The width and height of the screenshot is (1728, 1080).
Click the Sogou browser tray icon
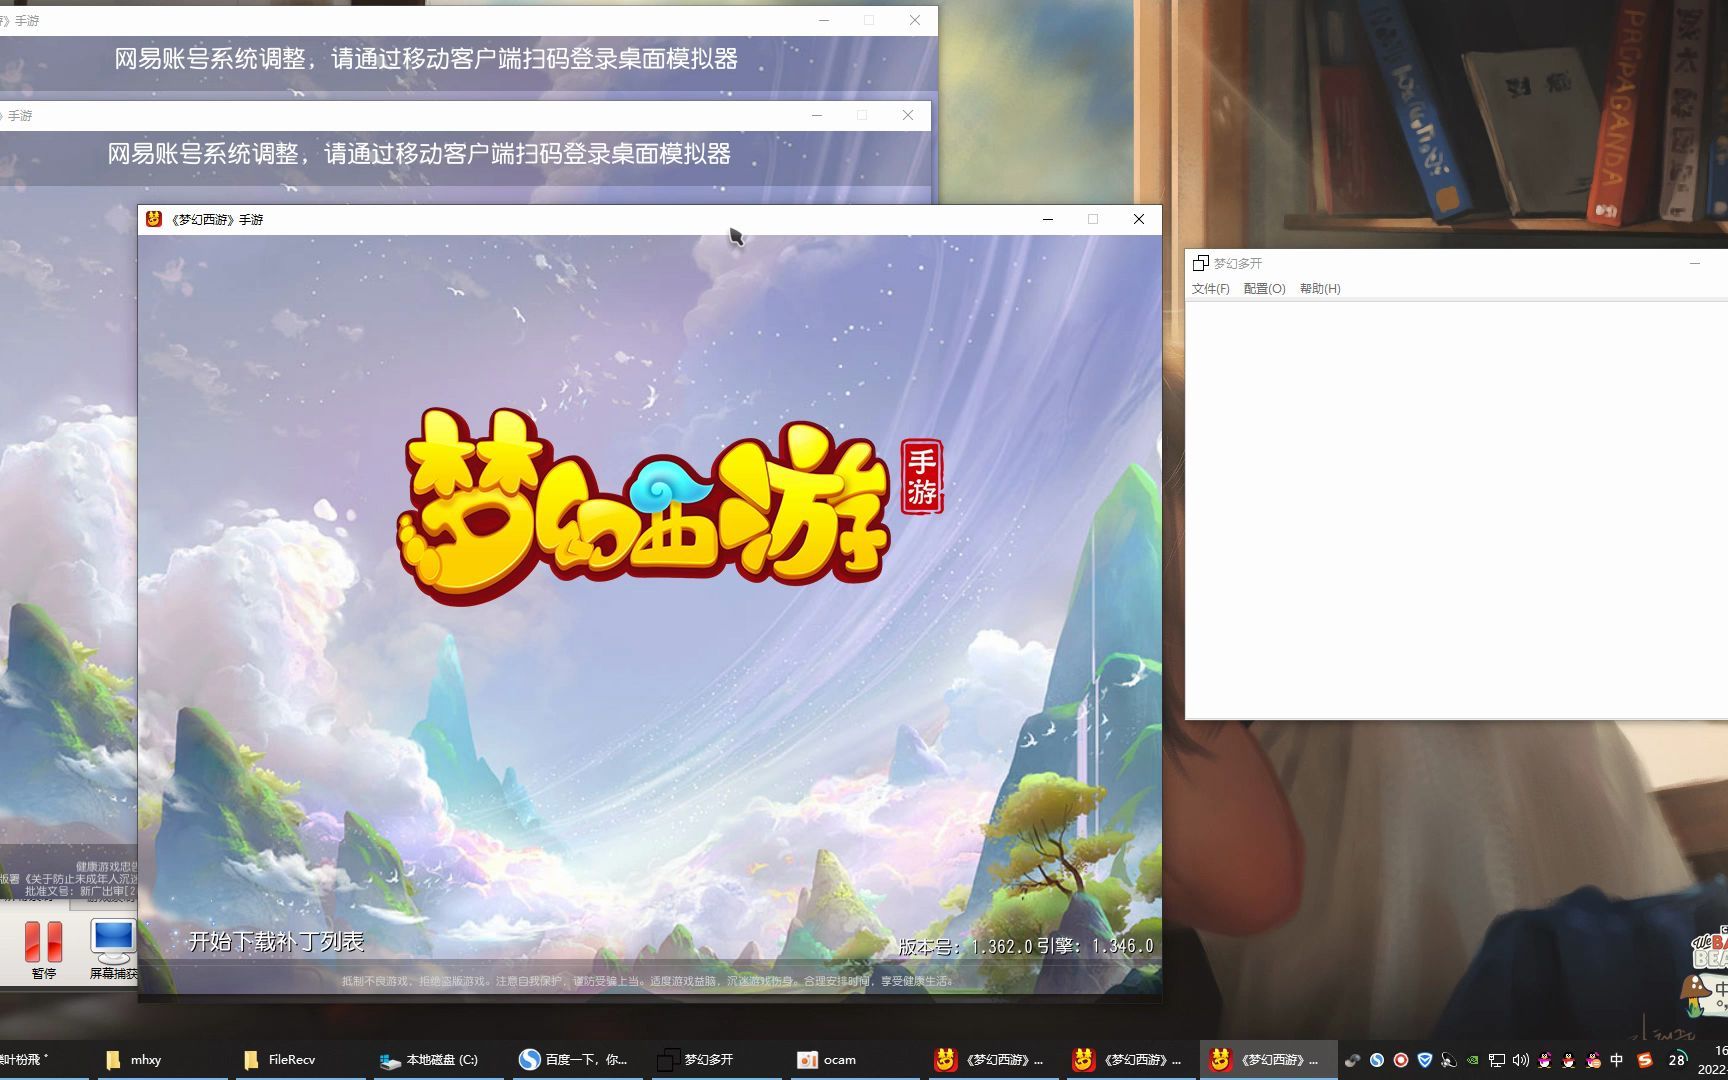[1377, 1060]
